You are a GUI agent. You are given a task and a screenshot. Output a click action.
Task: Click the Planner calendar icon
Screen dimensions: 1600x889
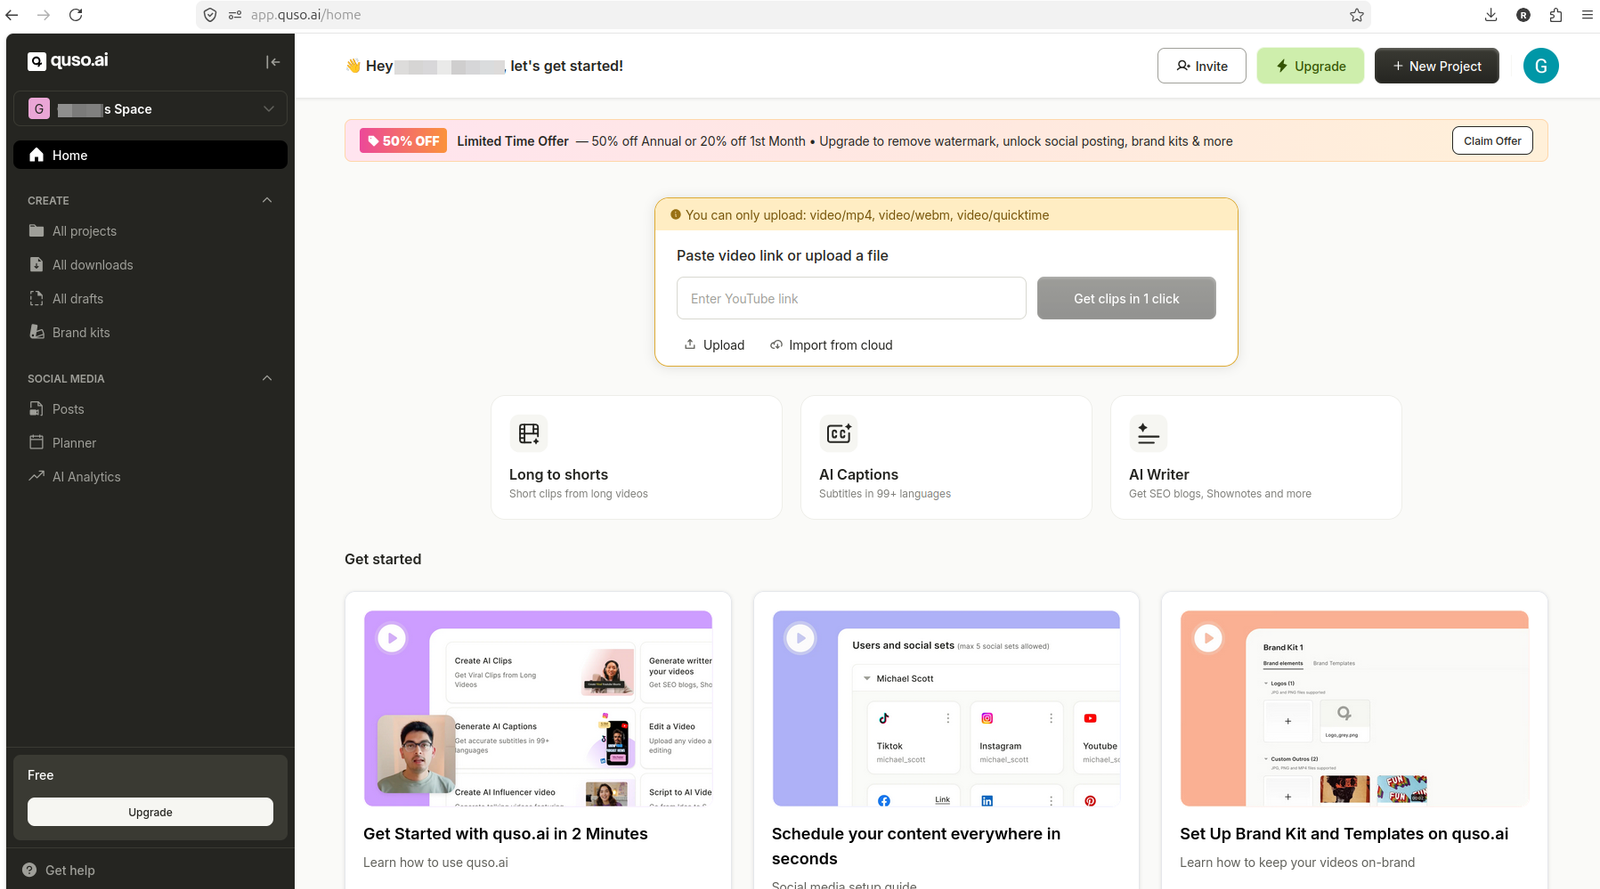click(37, 443)
